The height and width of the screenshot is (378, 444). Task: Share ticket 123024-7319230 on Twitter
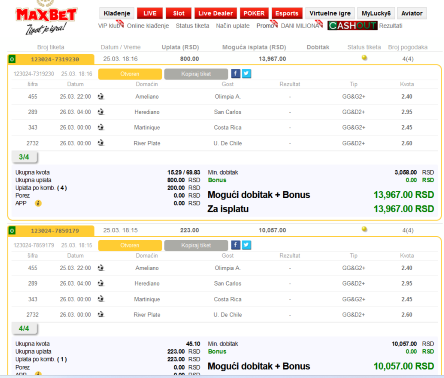click(246, 74)
